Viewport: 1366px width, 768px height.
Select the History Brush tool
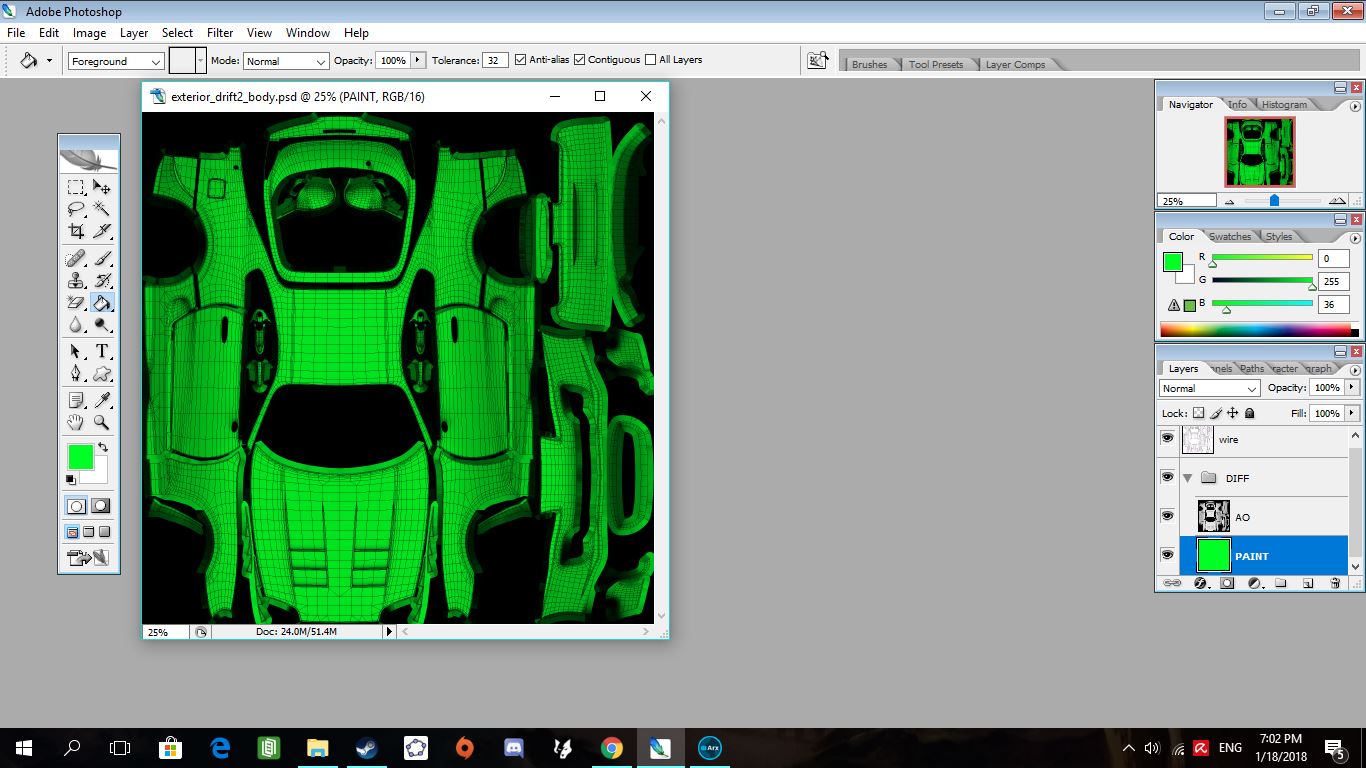pos(102,281)
